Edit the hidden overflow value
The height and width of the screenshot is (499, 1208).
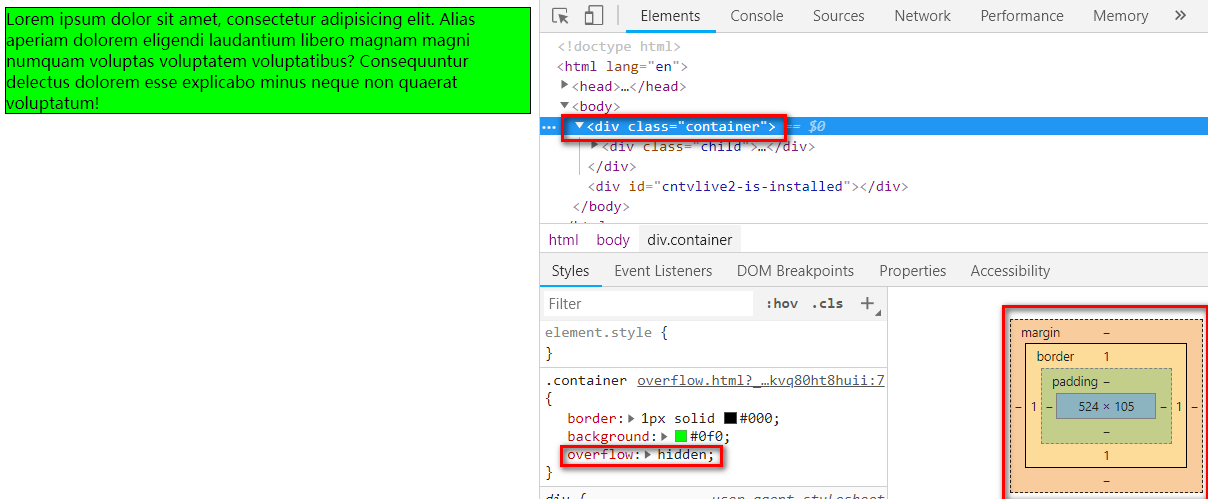[685, 455]
